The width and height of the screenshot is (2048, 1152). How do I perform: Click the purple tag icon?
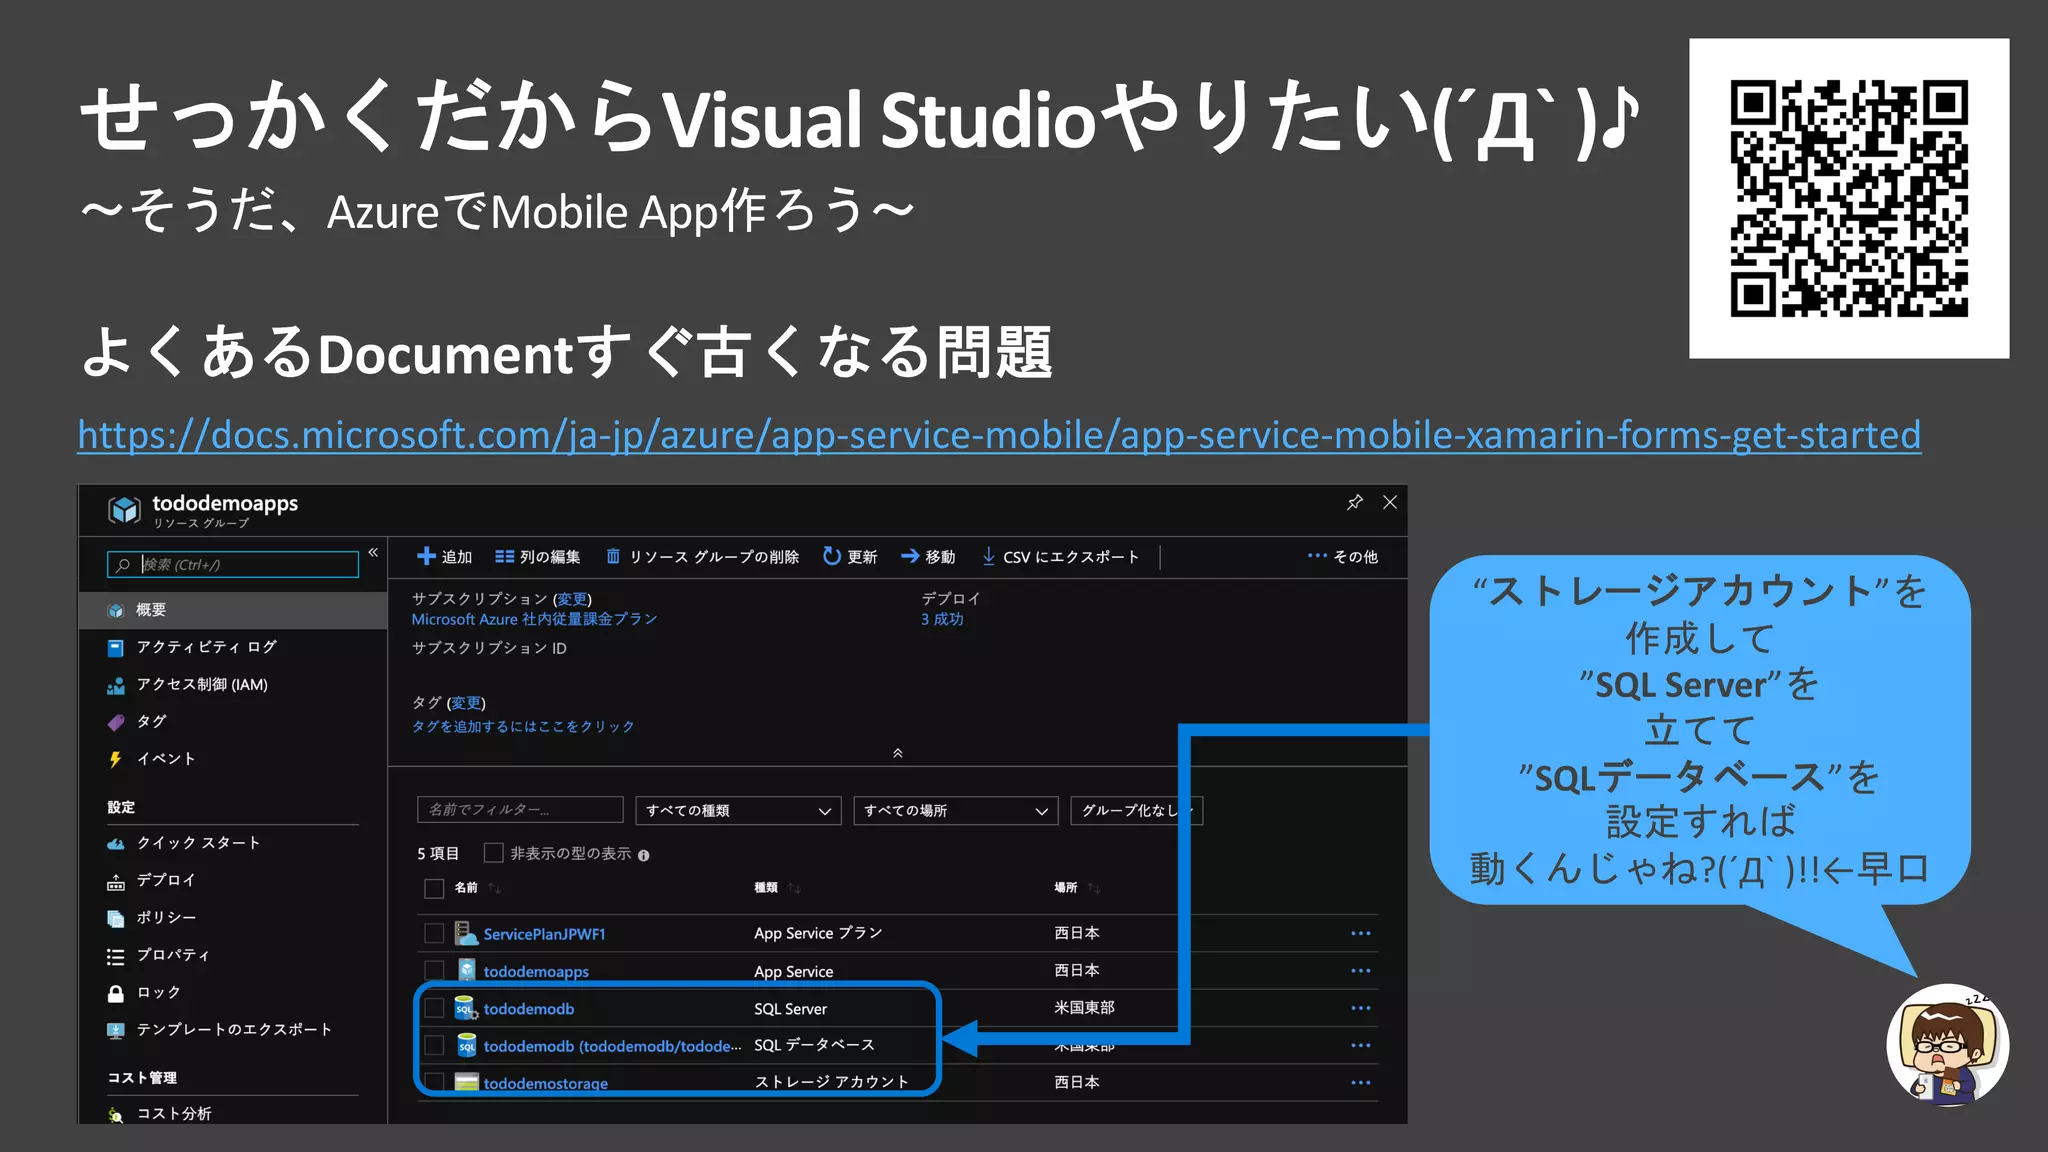(x=116, y=722)
